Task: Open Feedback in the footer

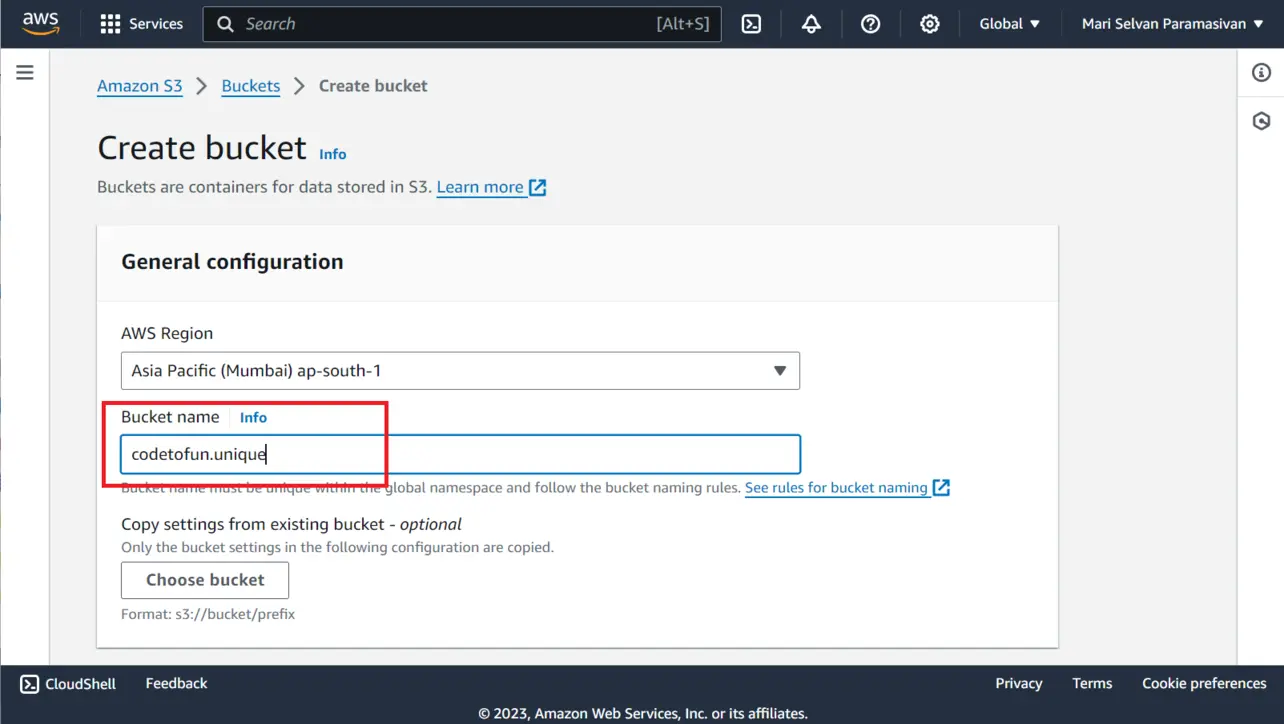Action: pos(176,684)
